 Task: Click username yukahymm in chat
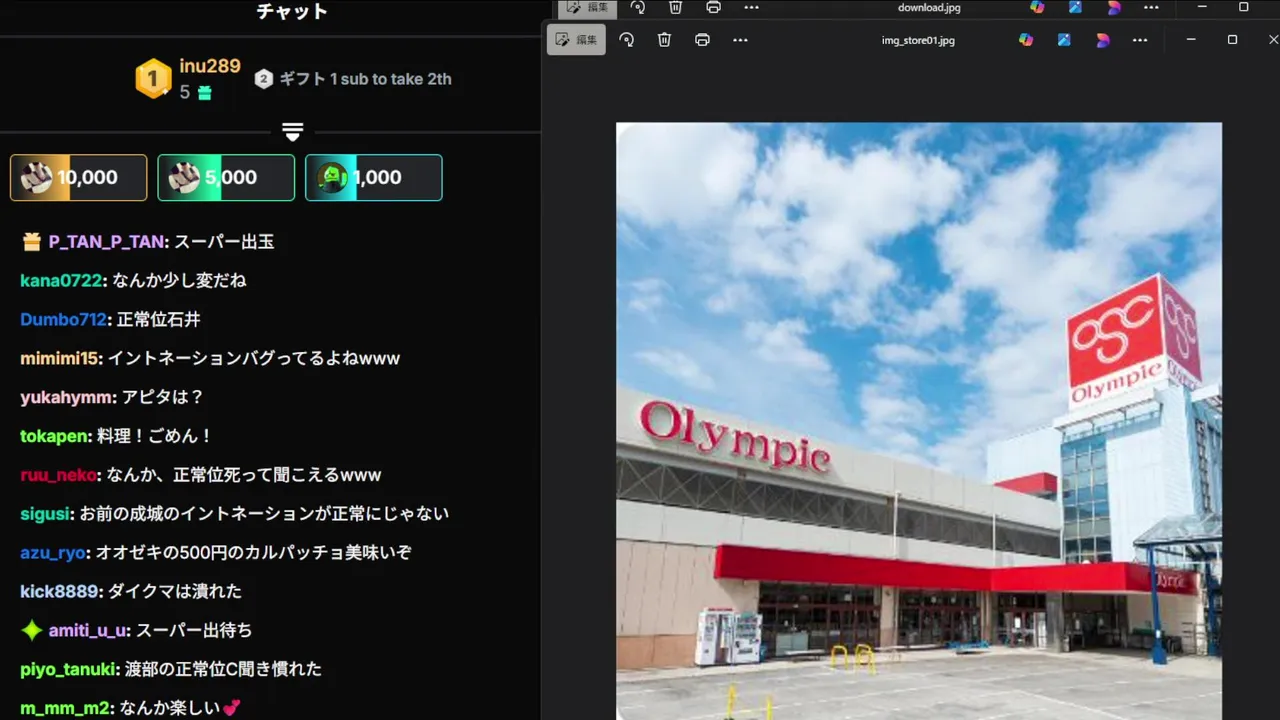click(66, 397)
